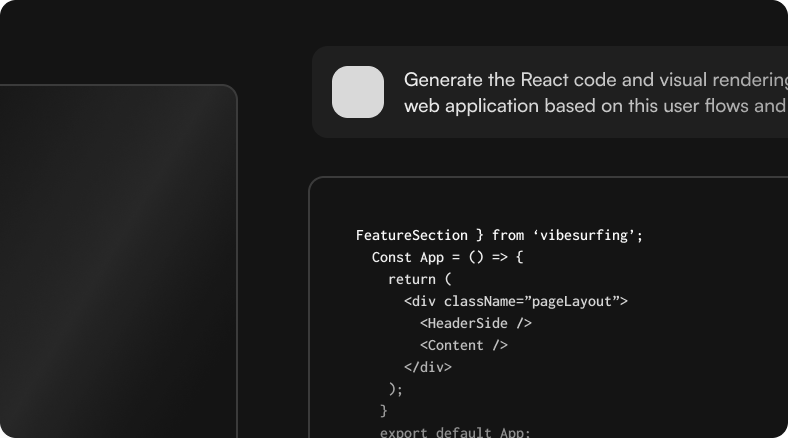
Task: Select the 'Generate the React code' prompt message
Action: pyautogui.click(x=550, y=92)
